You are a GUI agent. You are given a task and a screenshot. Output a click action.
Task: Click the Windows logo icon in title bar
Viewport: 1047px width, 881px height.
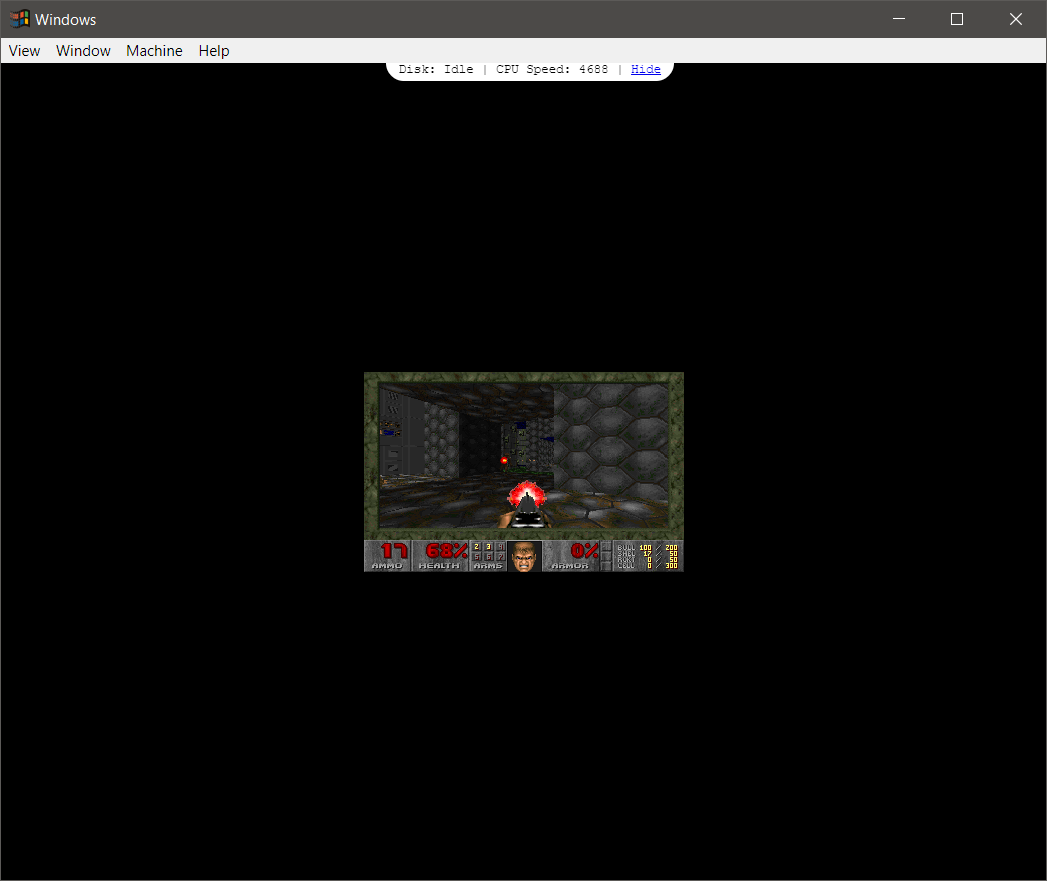pyautogui.click(x=19, y=19)
